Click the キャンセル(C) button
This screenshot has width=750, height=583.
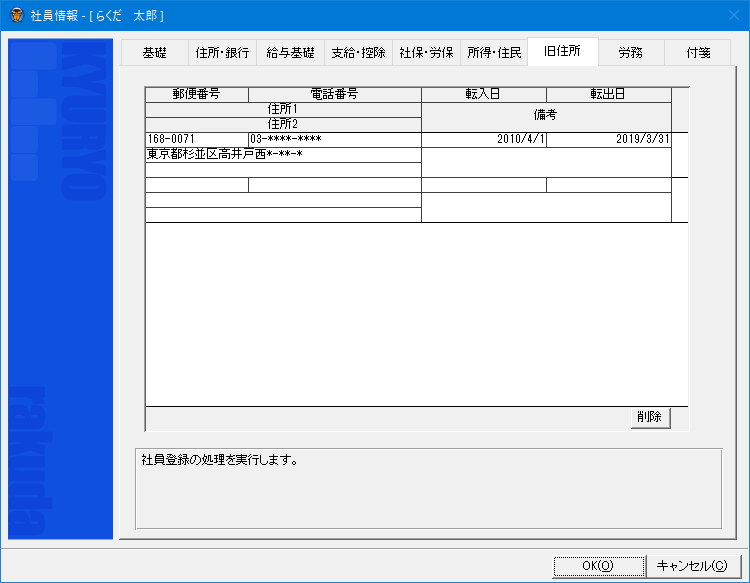(693, 566)
